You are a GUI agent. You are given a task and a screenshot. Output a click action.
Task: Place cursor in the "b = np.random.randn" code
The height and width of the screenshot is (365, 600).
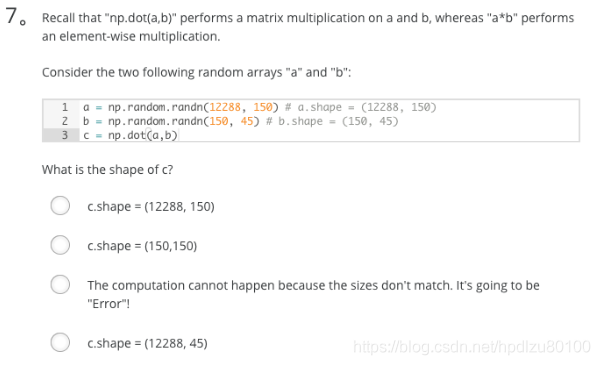click(240, 121)
